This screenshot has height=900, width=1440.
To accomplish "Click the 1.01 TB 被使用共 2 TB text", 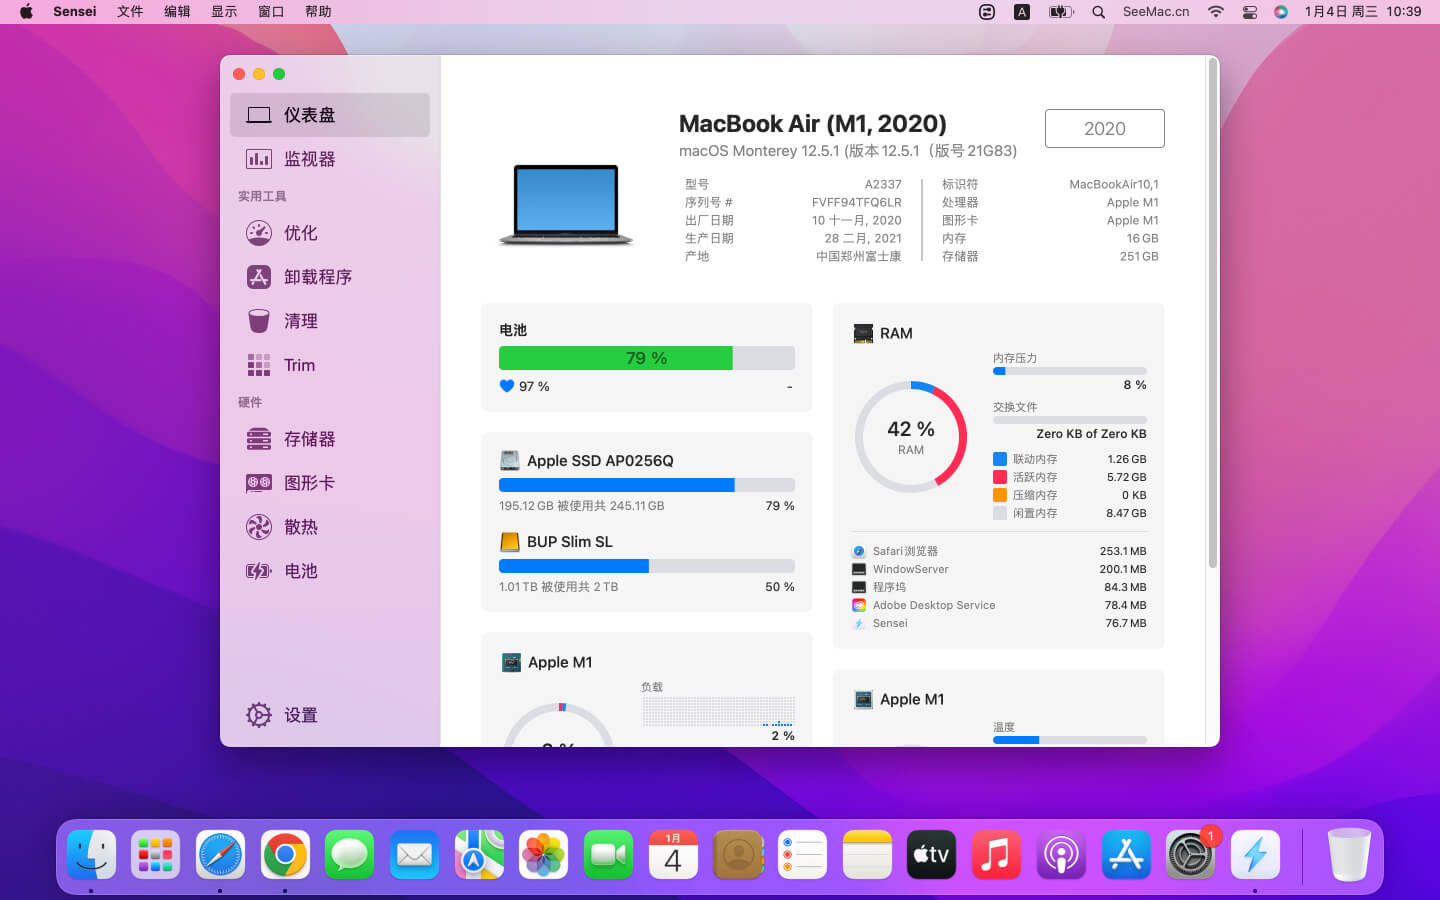I will pyautogui.click(x=559, y=587).
